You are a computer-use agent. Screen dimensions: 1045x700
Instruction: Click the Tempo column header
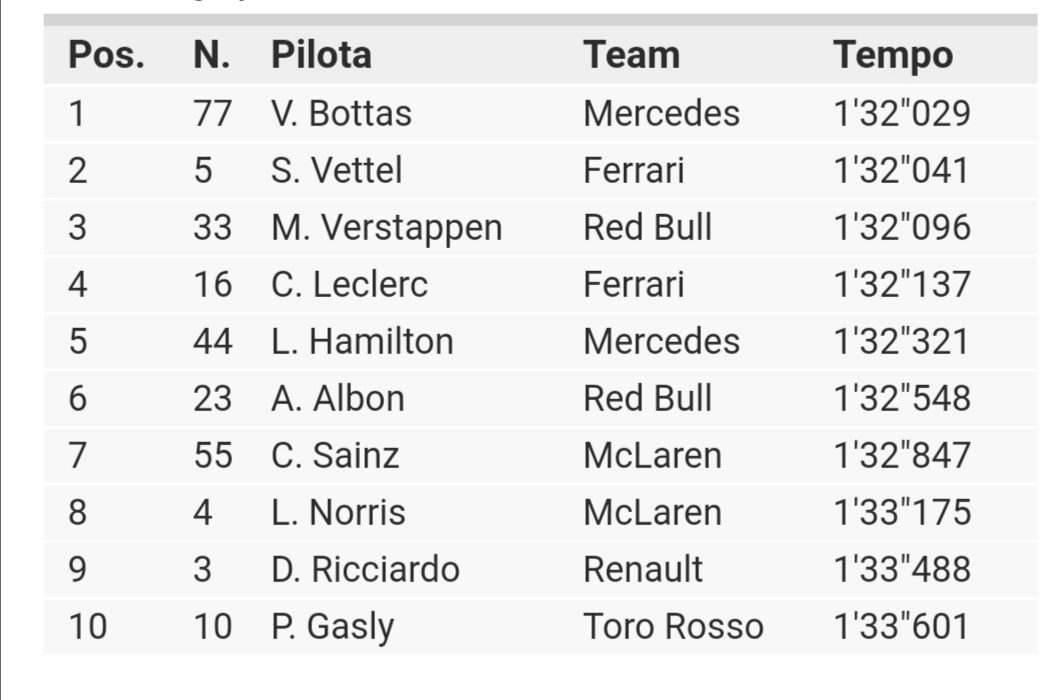click(893, 56)
